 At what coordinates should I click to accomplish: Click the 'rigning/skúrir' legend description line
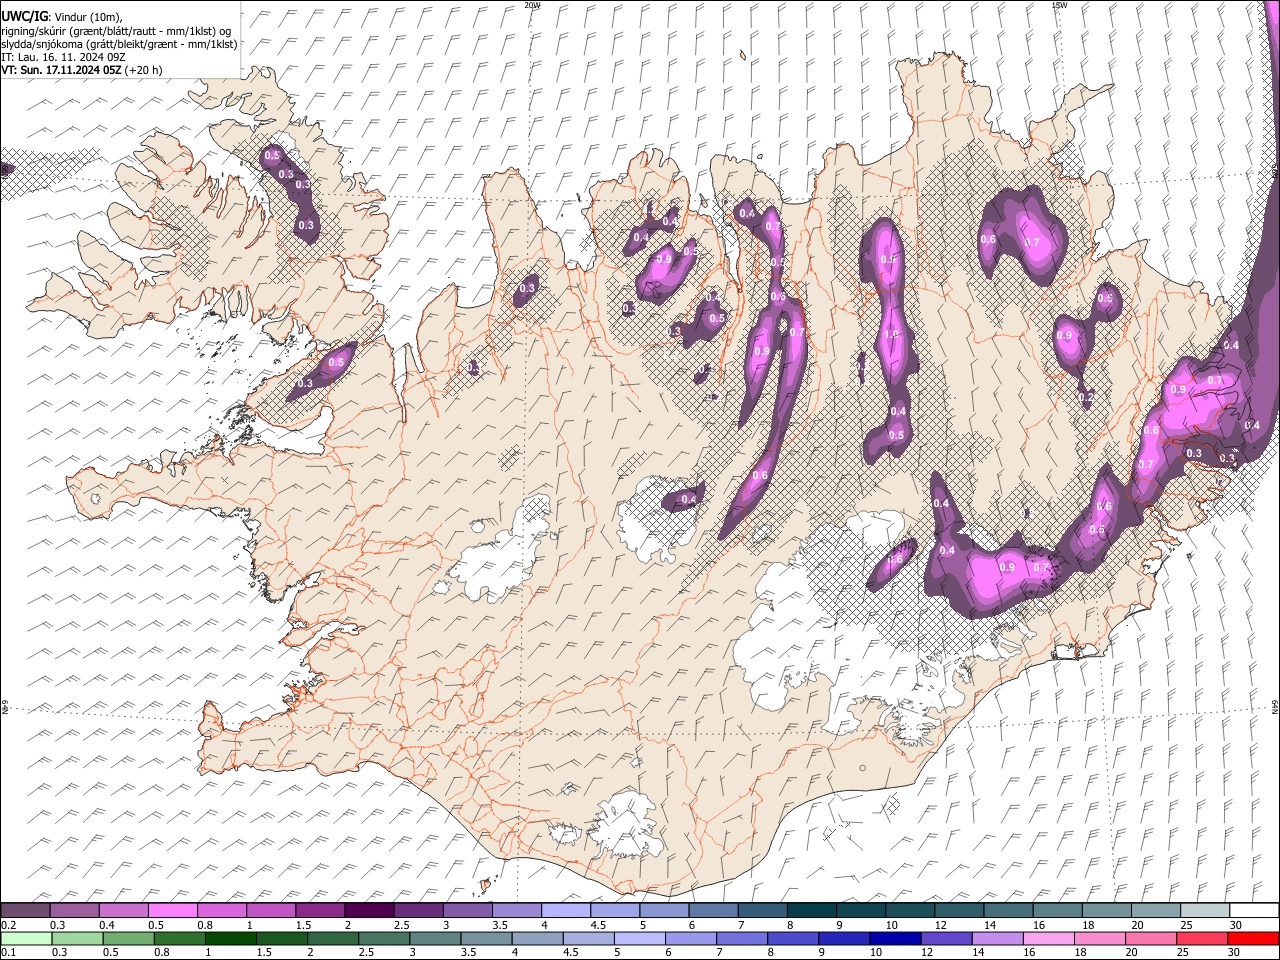coord(116,31)
